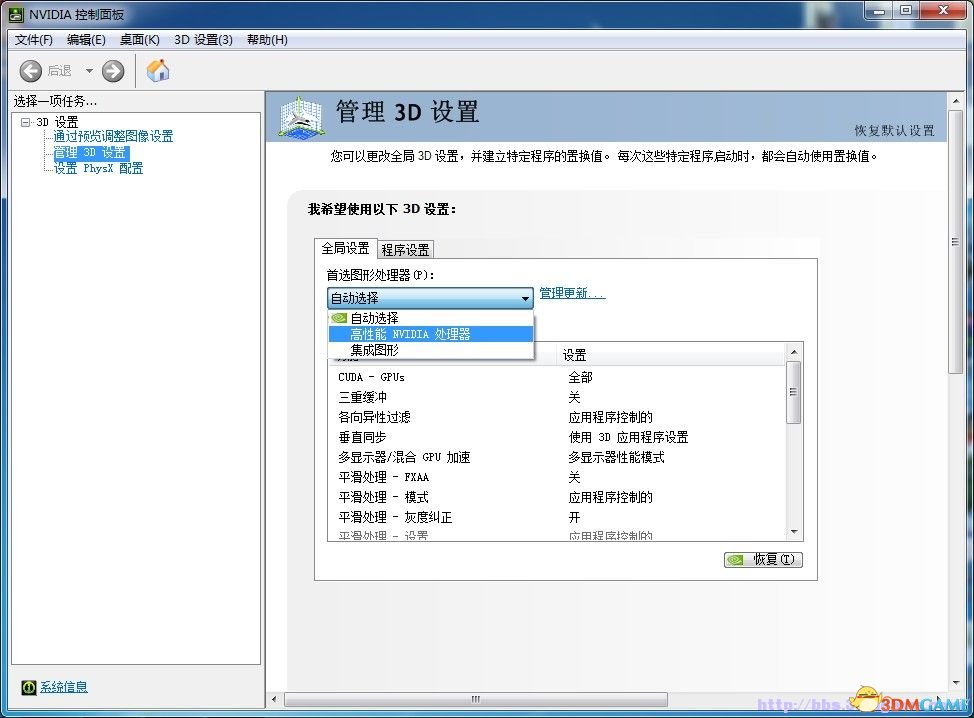Select the 平滑处理 - 模式 row
This screenshot has width=974, height=718.
557,497
